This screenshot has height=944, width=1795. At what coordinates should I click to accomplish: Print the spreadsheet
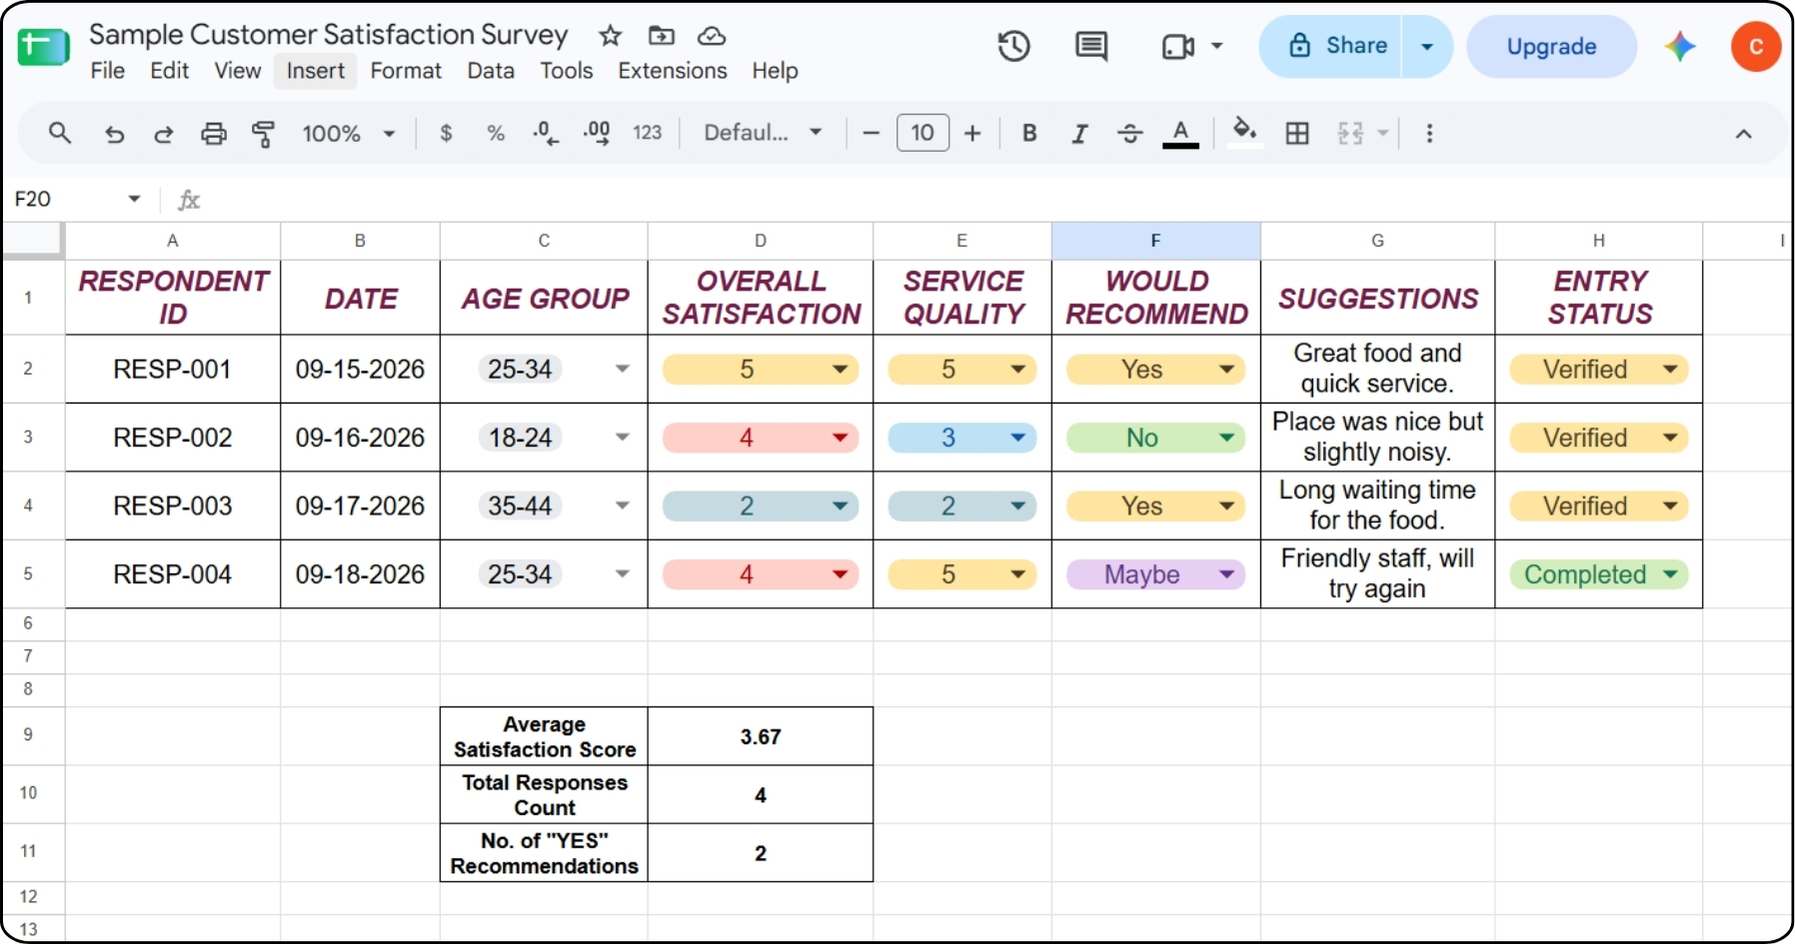pos(213,133)
